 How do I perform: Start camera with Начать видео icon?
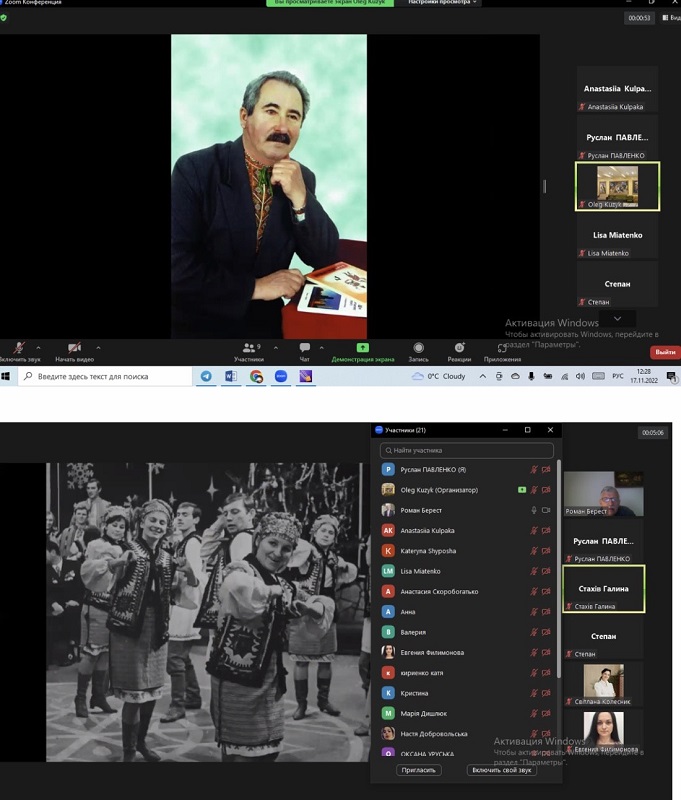click(x=74, y=348)
